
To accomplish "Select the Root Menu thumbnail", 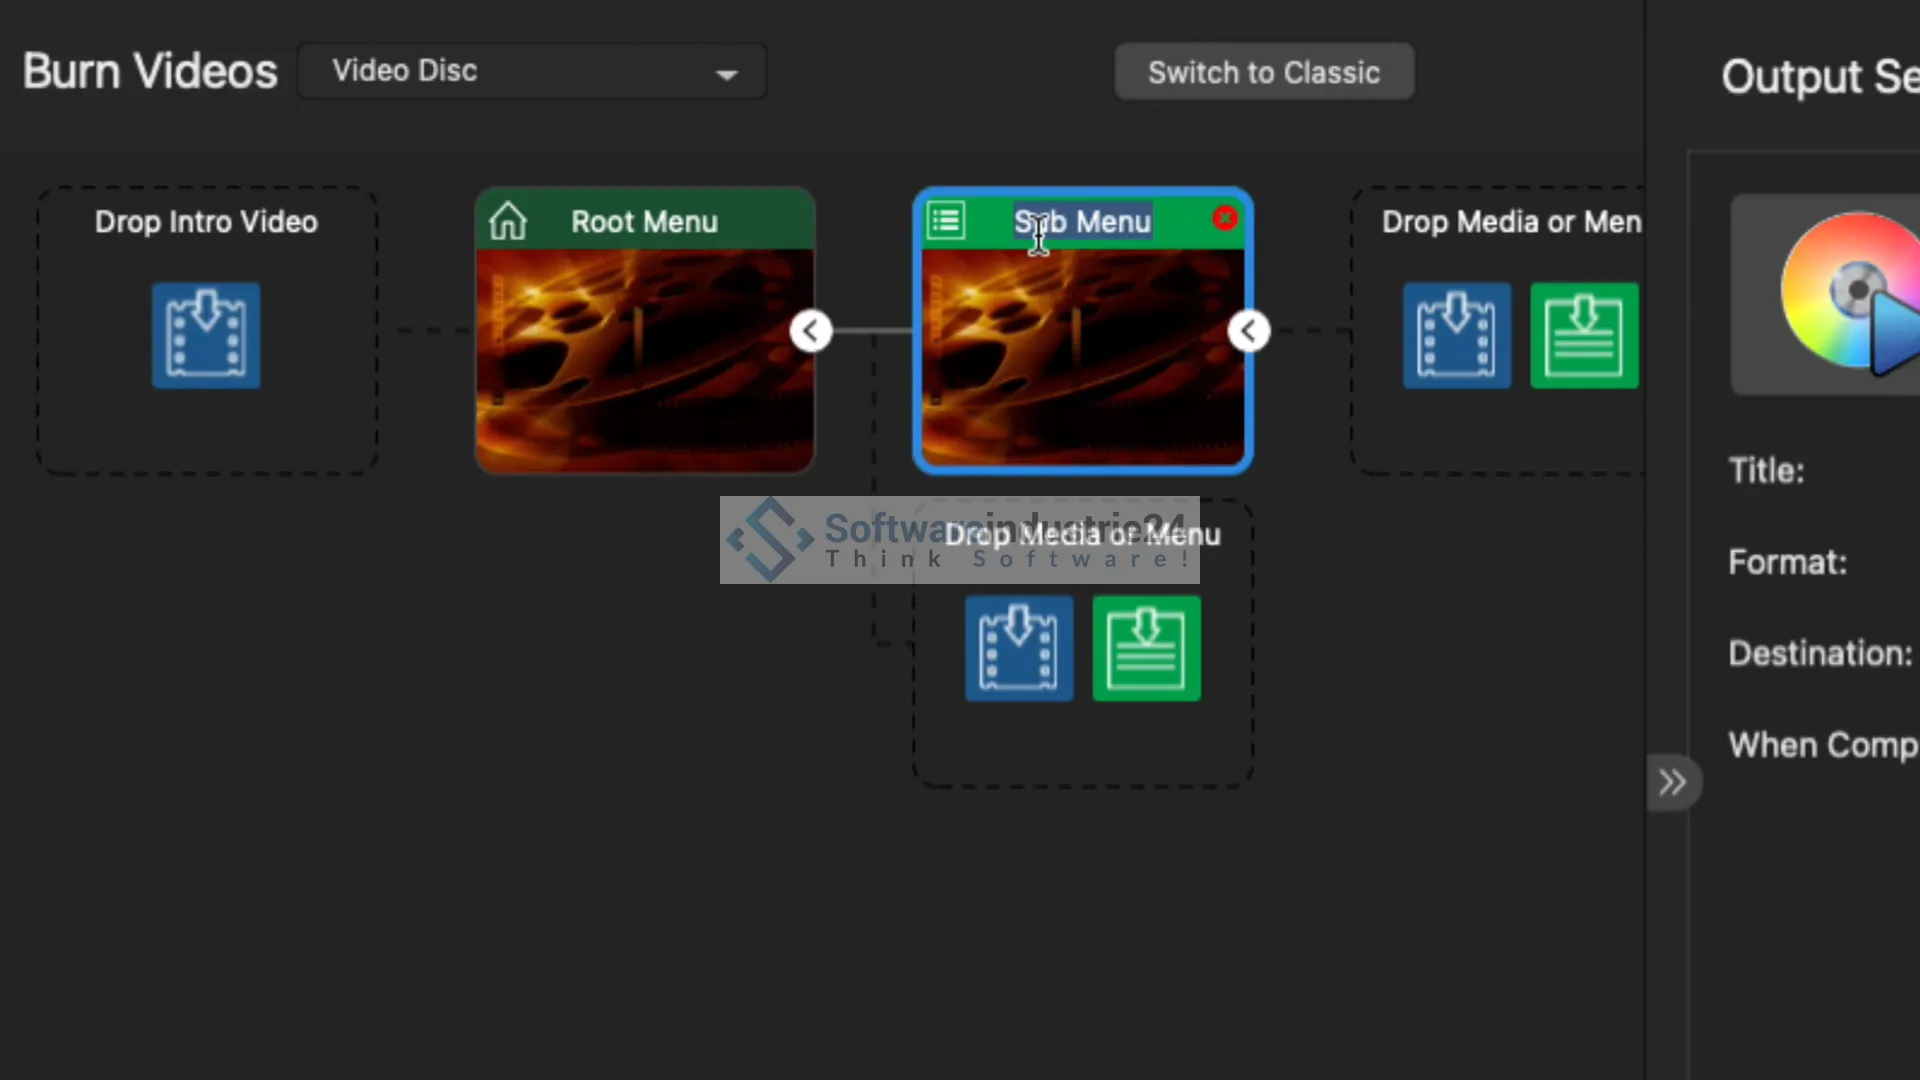I will pos(645,360).
